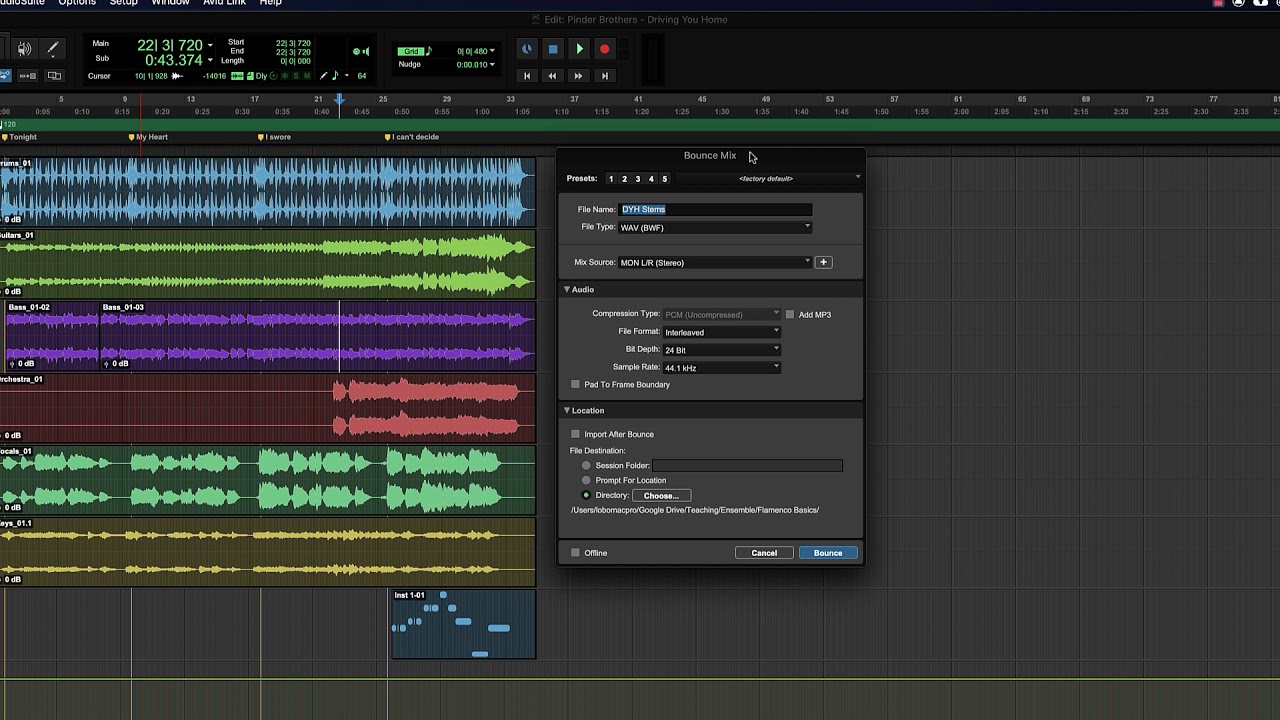Open the File Type WAV (BWF) dropdown
1280x720 pixels.
tap(716, 227)
